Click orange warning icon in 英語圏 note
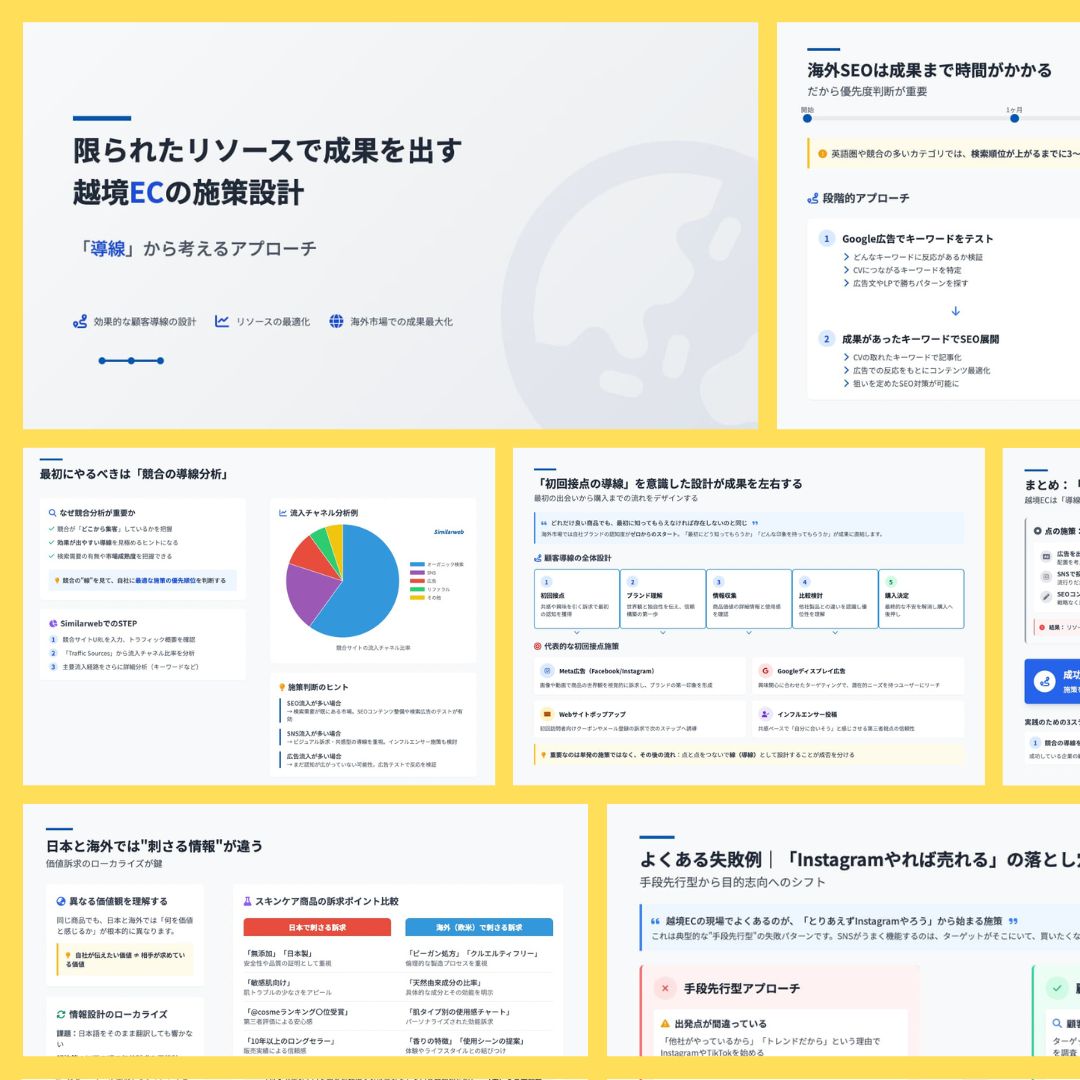The image size is (1080, 1080). point(822,154)
